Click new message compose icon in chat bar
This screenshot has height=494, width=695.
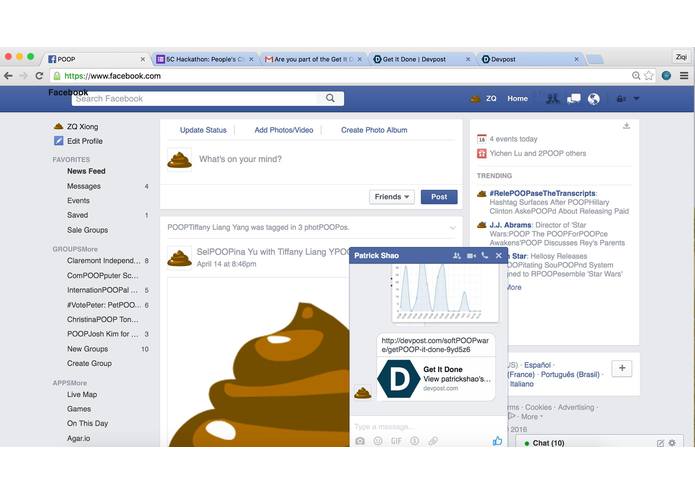pos(660,443)
